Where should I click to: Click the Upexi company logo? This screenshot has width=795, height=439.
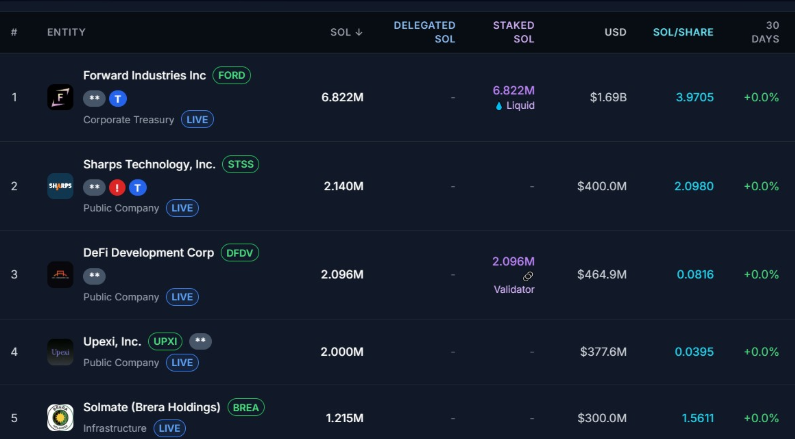tap(60, 352)
